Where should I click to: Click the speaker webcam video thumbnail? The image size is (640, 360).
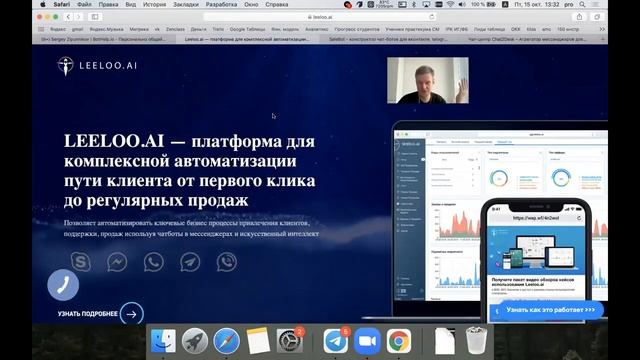(x=428, y=80)
